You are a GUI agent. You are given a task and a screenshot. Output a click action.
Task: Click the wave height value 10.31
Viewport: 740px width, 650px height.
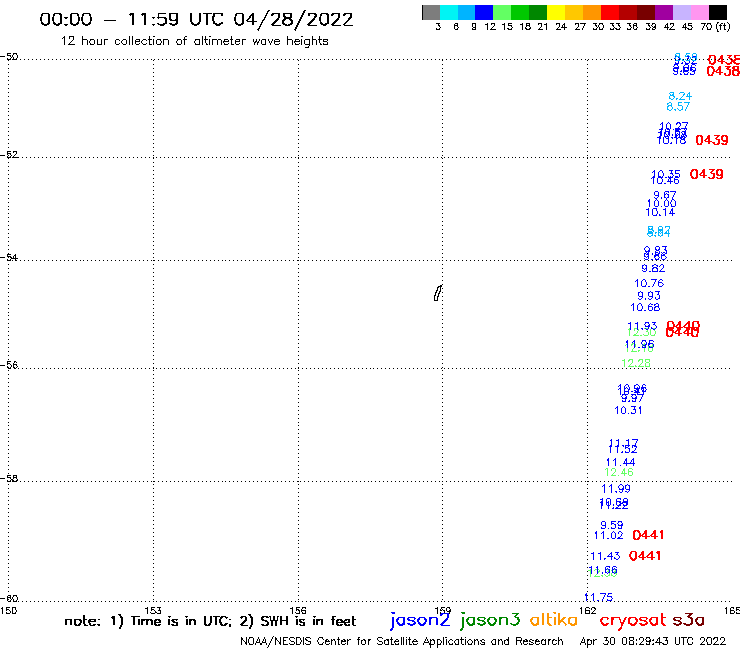tap(628, 410)
